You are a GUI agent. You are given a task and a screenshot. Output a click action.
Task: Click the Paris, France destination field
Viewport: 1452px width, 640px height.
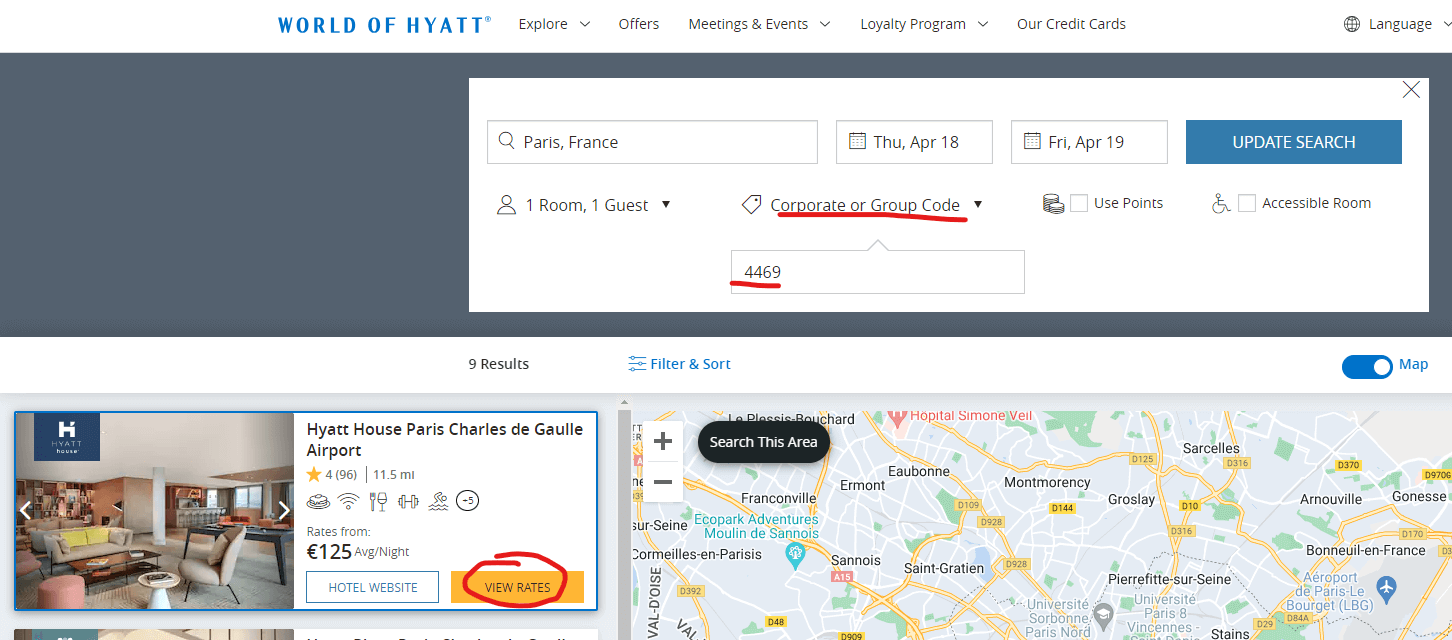click(652, 142)
